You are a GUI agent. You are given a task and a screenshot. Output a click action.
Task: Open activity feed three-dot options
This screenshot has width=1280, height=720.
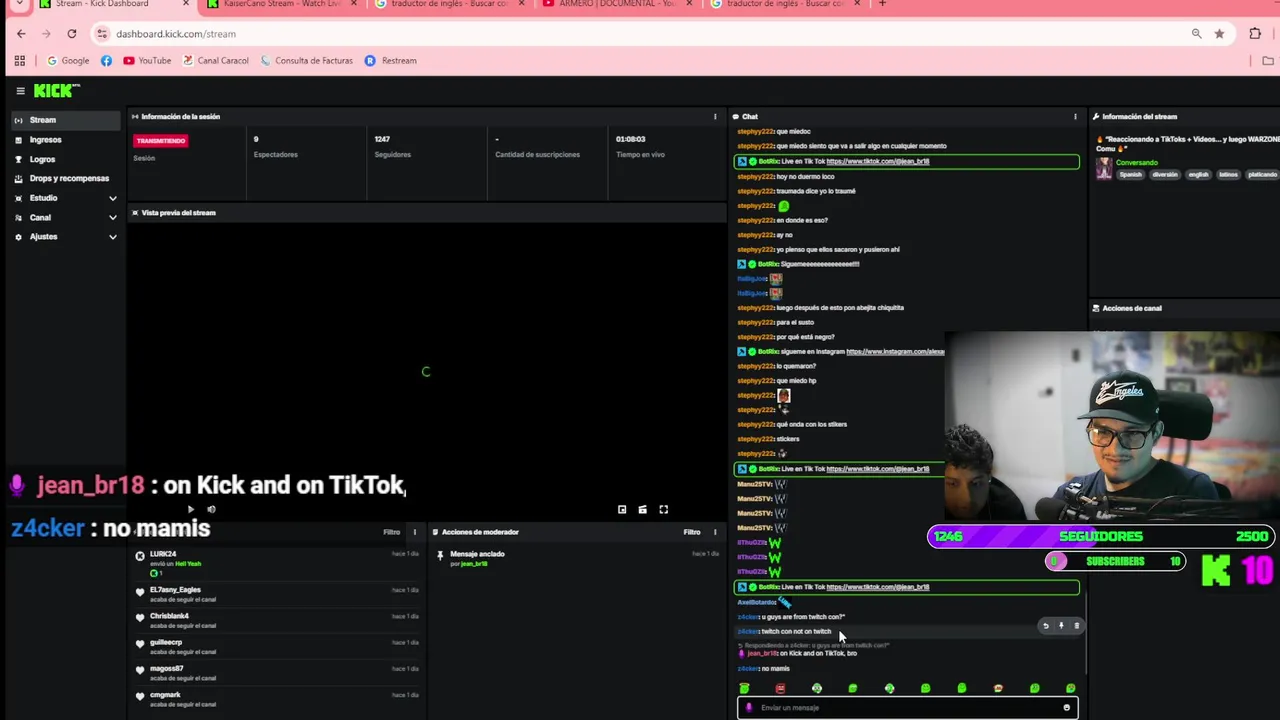pos(415,532)
